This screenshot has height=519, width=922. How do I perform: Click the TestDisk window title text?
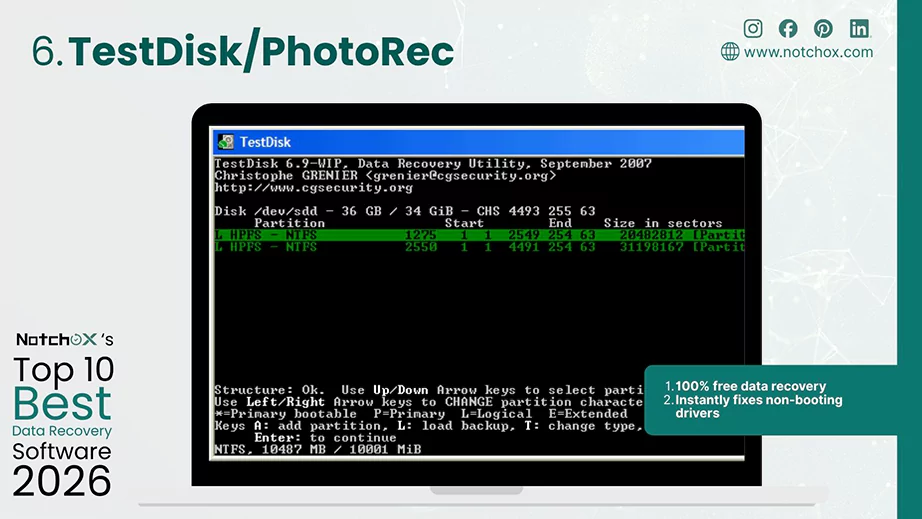pyautogui.click(x=265, y=142)
